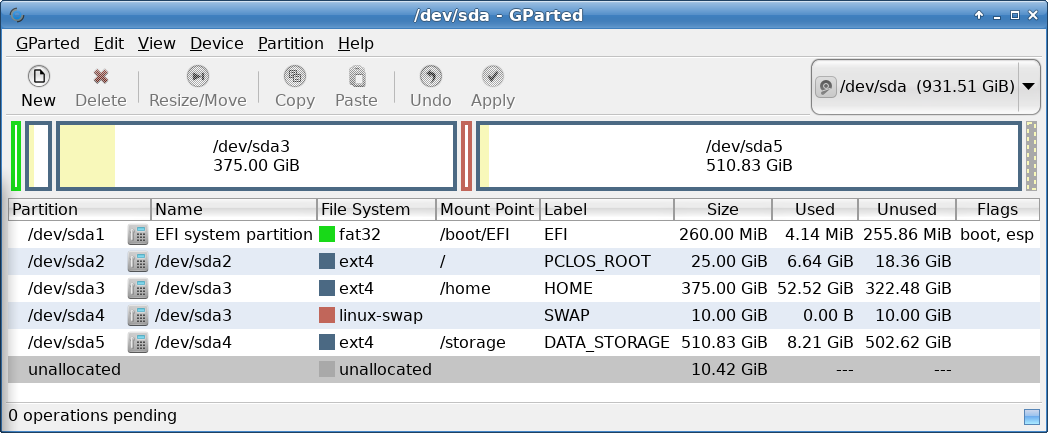Sort by the Size column header
This screenshot has height=433, width=1048.
pos(723,209)
